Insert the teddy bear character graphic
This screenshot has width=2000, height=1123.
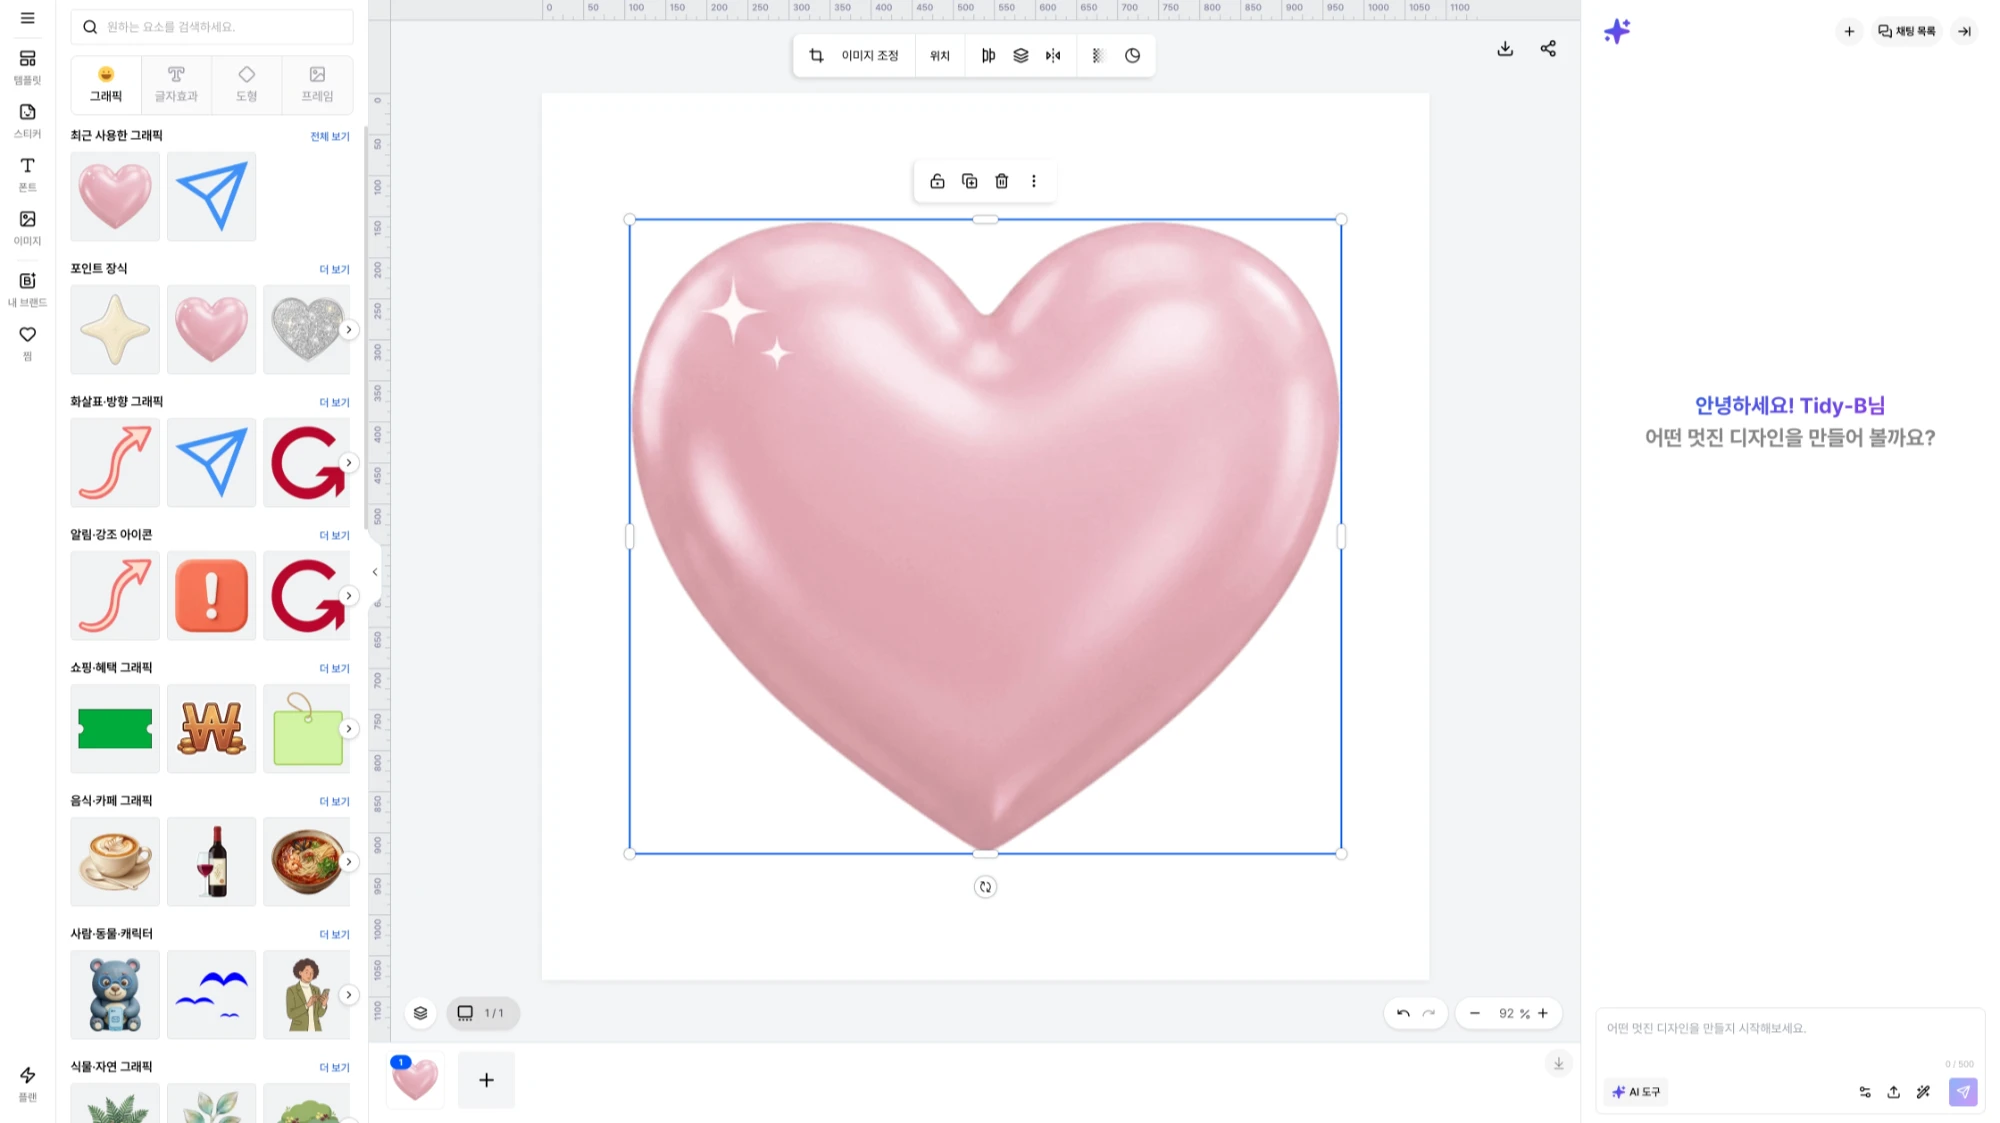click(x=115, y=995)
